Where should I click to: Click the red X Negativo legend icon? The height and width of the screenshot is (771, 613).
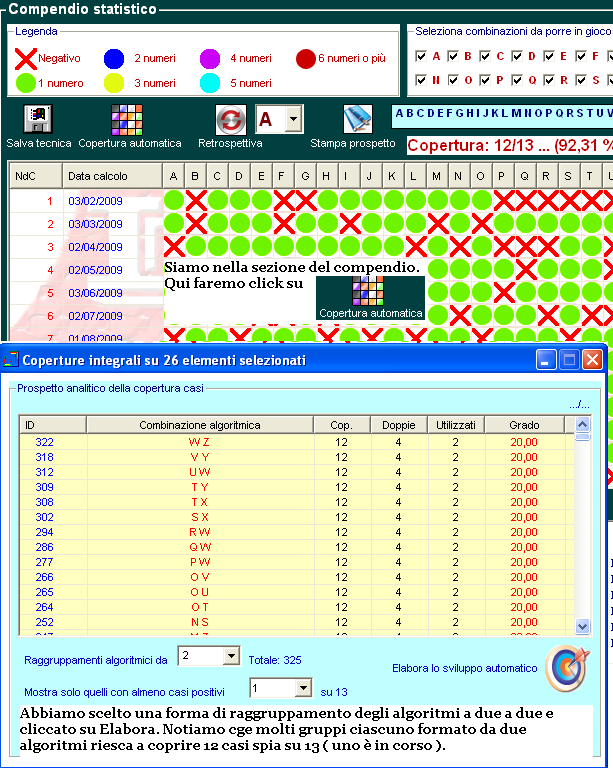26,59
